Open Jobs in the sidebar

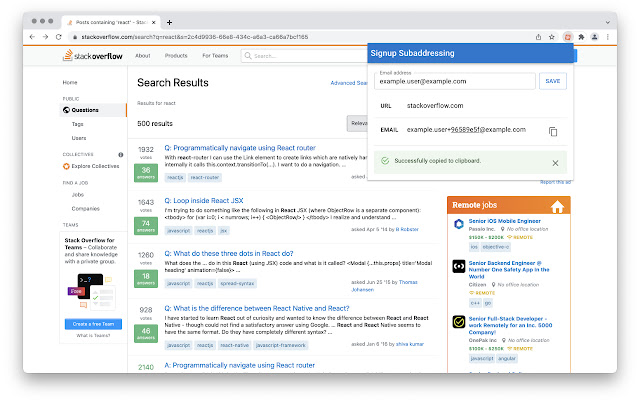click(78, 195)
